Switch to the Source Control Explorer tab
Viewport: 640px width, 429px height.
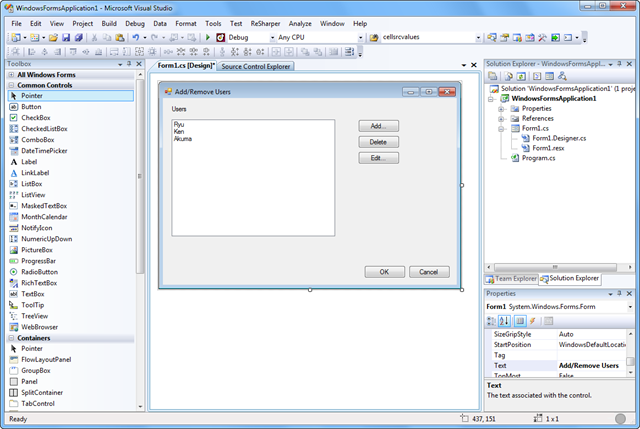coord(257,66)
